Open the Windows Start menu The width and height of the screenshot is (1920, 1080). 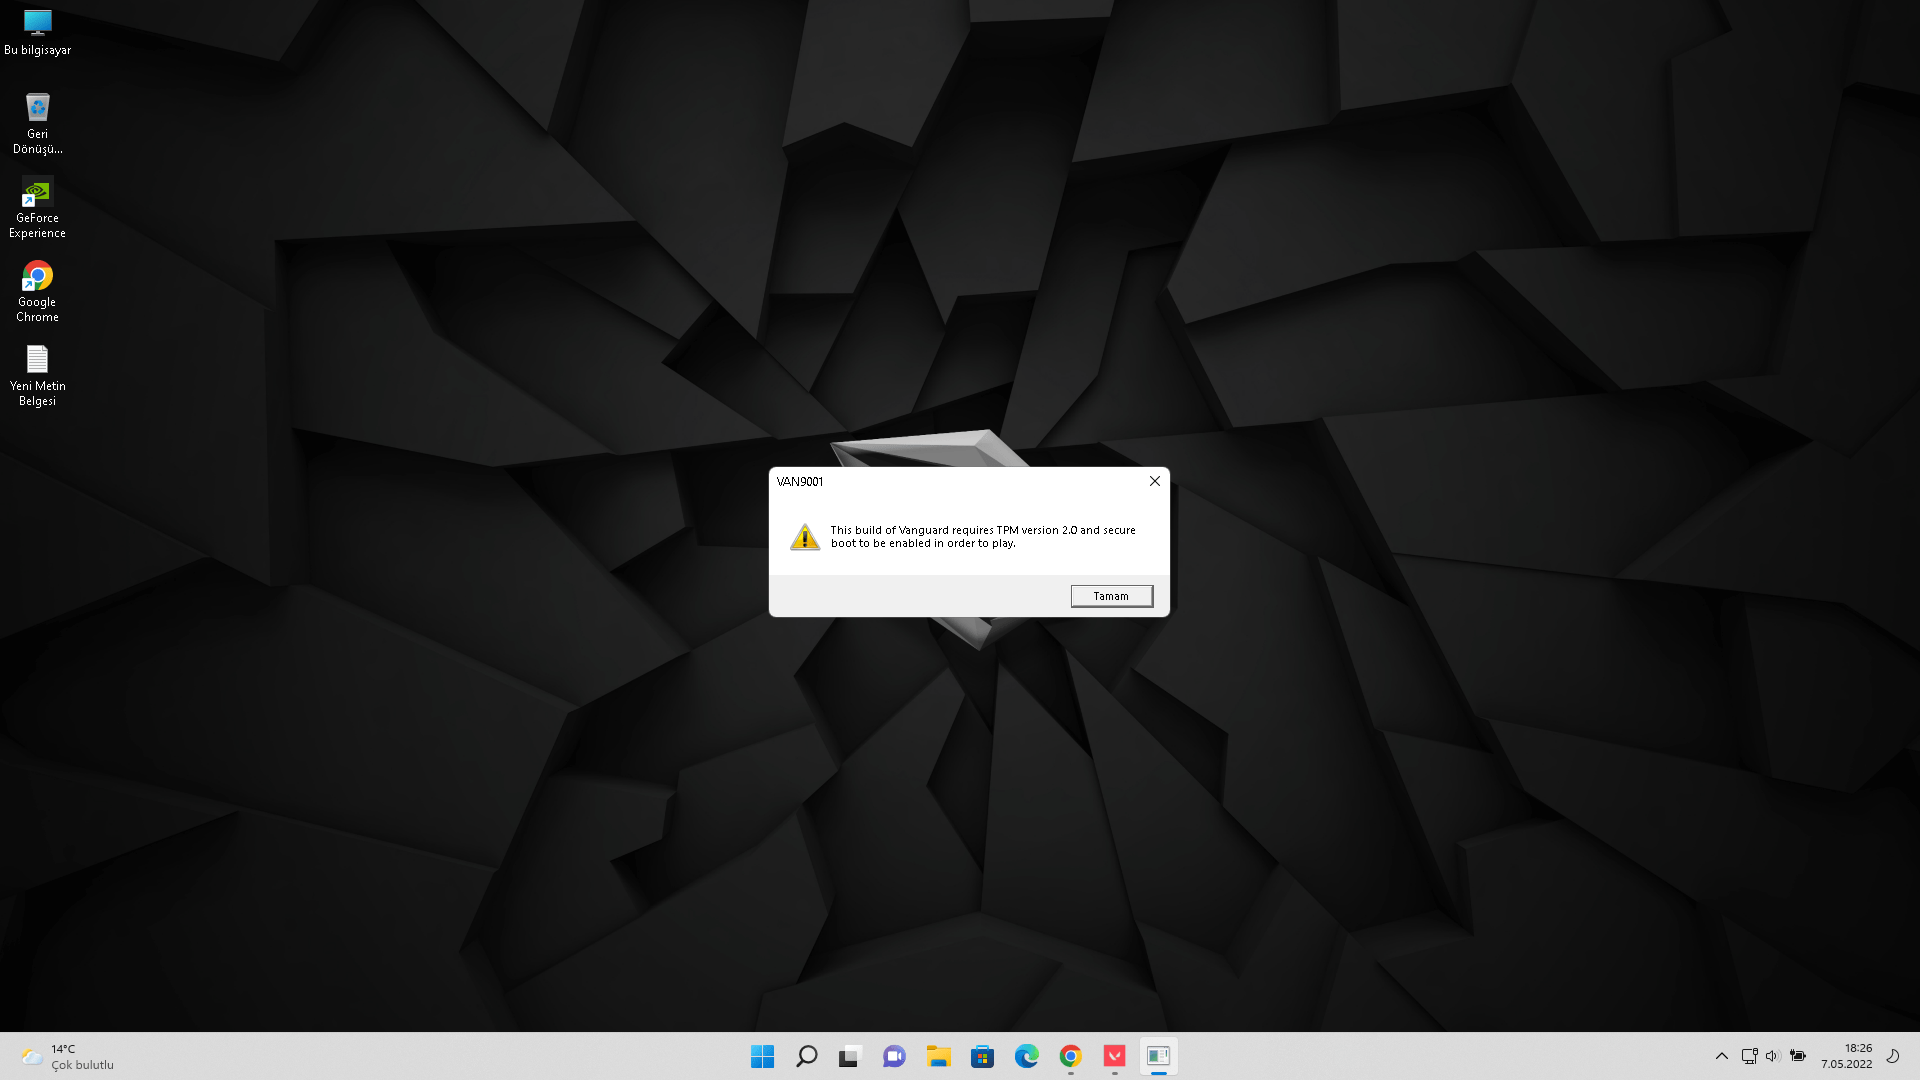pos(762,1056)
